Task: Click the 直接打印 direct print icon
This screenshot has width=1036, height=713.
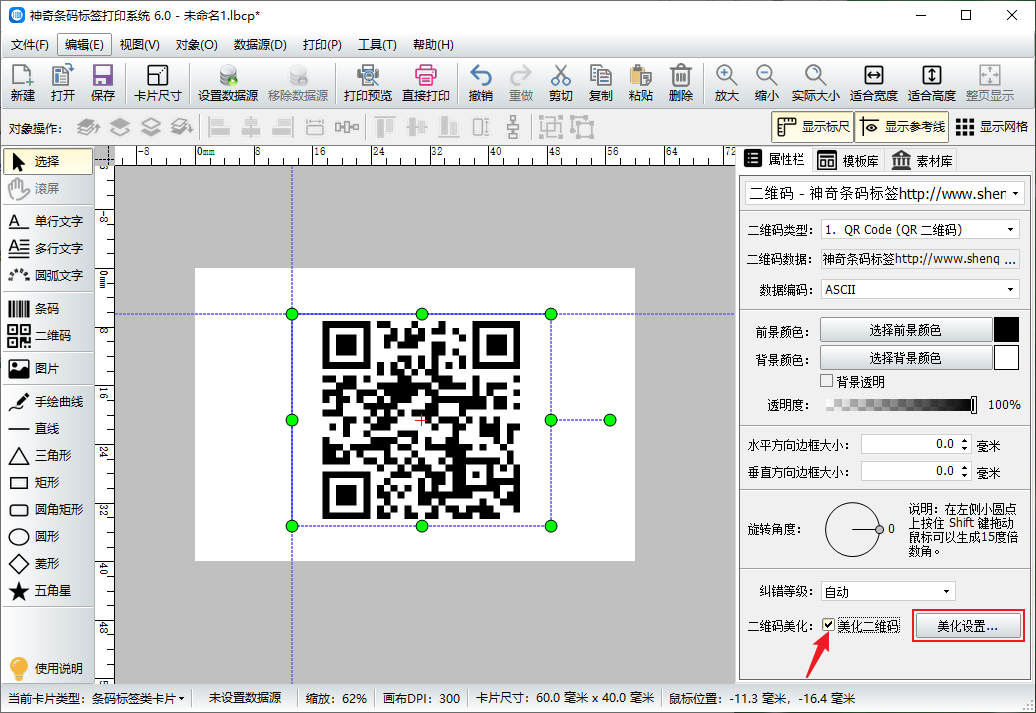Action: (426, 83)
